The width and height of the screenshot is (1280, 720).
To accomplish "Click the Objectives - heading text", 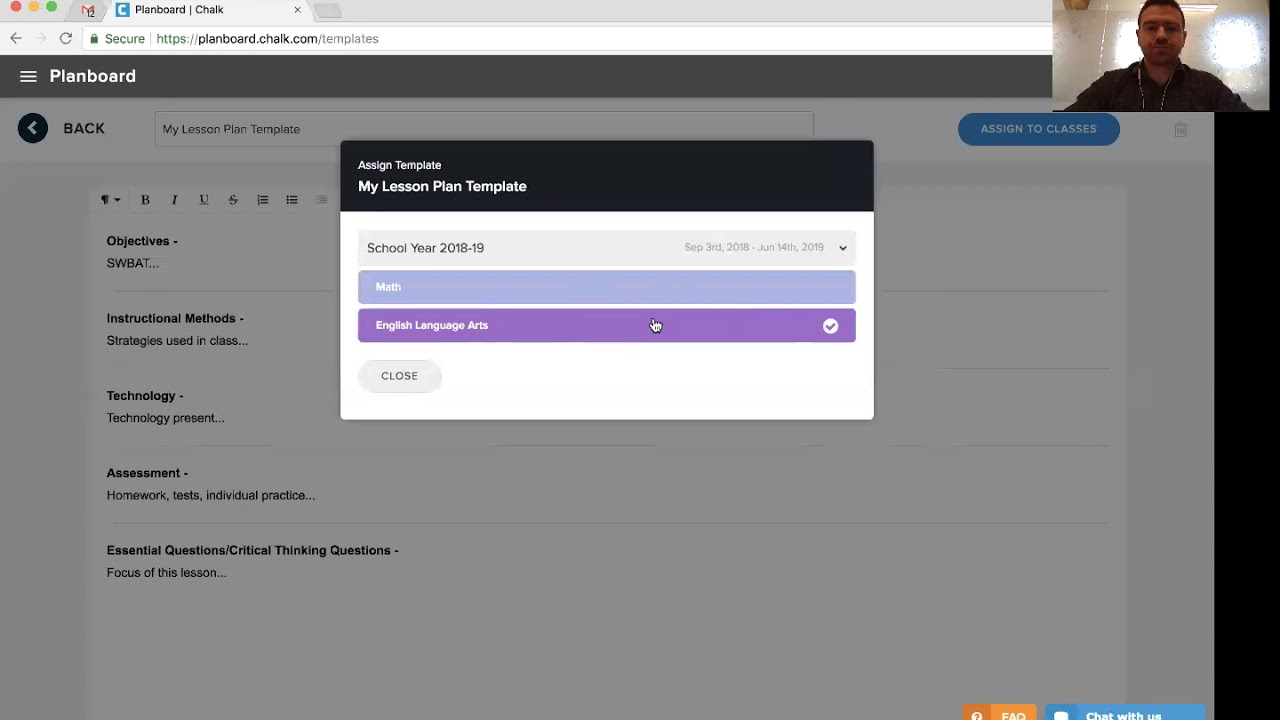I will pyautogui.click(x=142, y=241).
